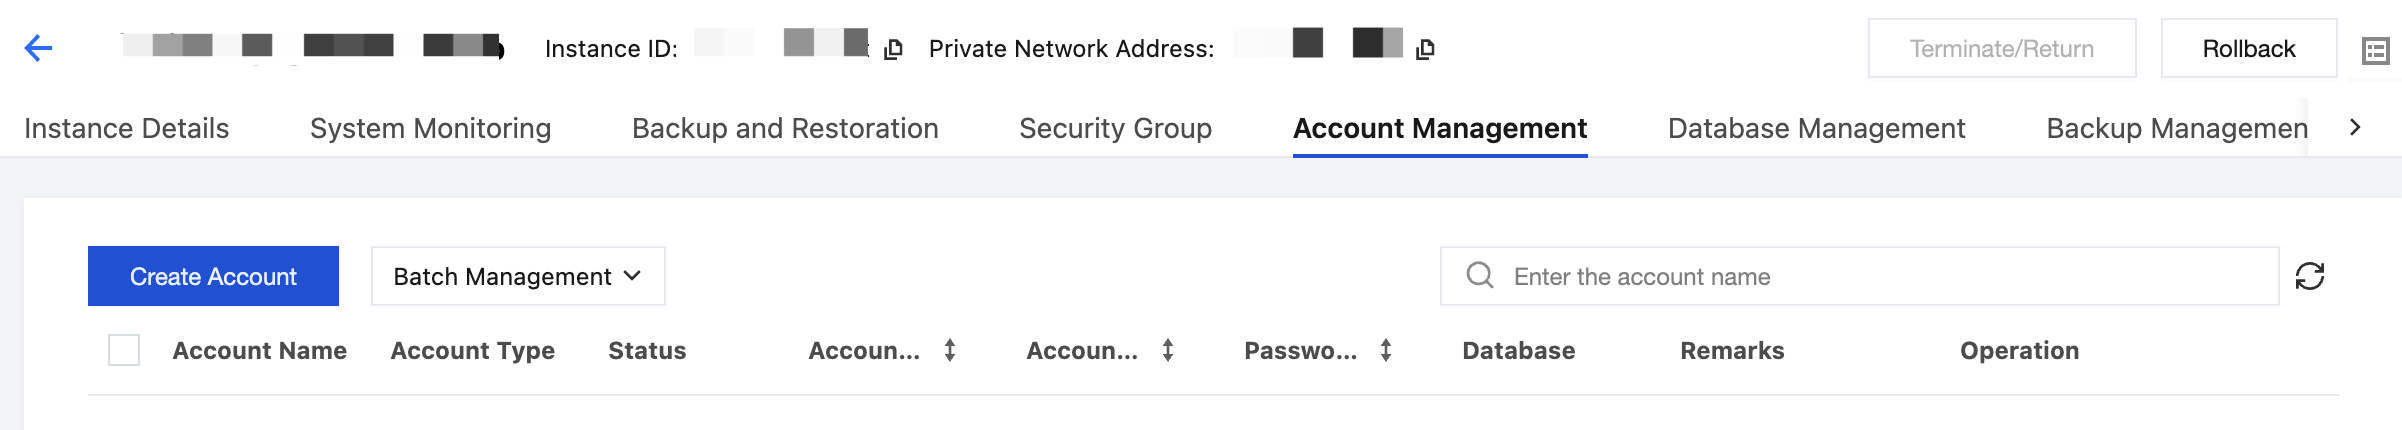Copy the Private Network Address
The image size is (2402, 430).
[x=1426, y=49]
